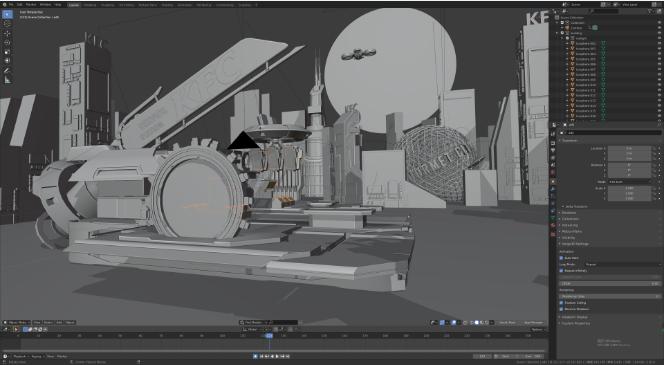Open the Material properties tab
Viewport: 664px width, 365px height.
pyautogui.click(x=553, y=225)
